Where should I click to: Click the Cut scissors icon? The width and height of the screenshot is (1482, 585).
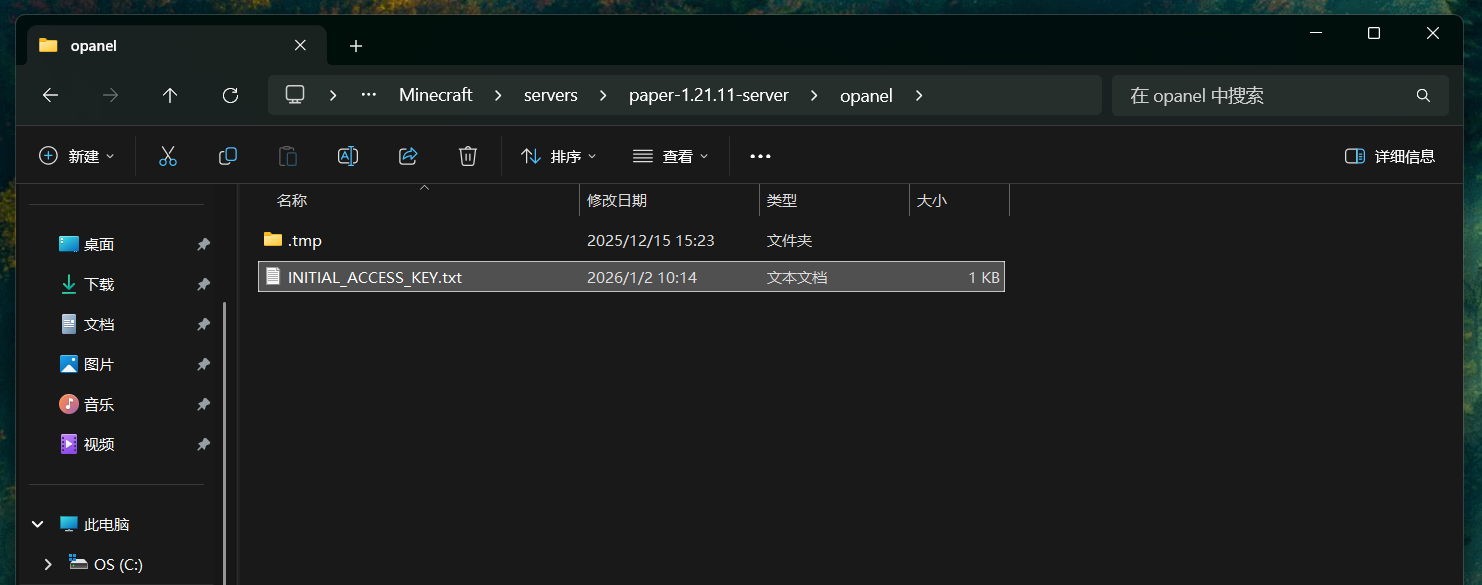[x=168, y=156]
